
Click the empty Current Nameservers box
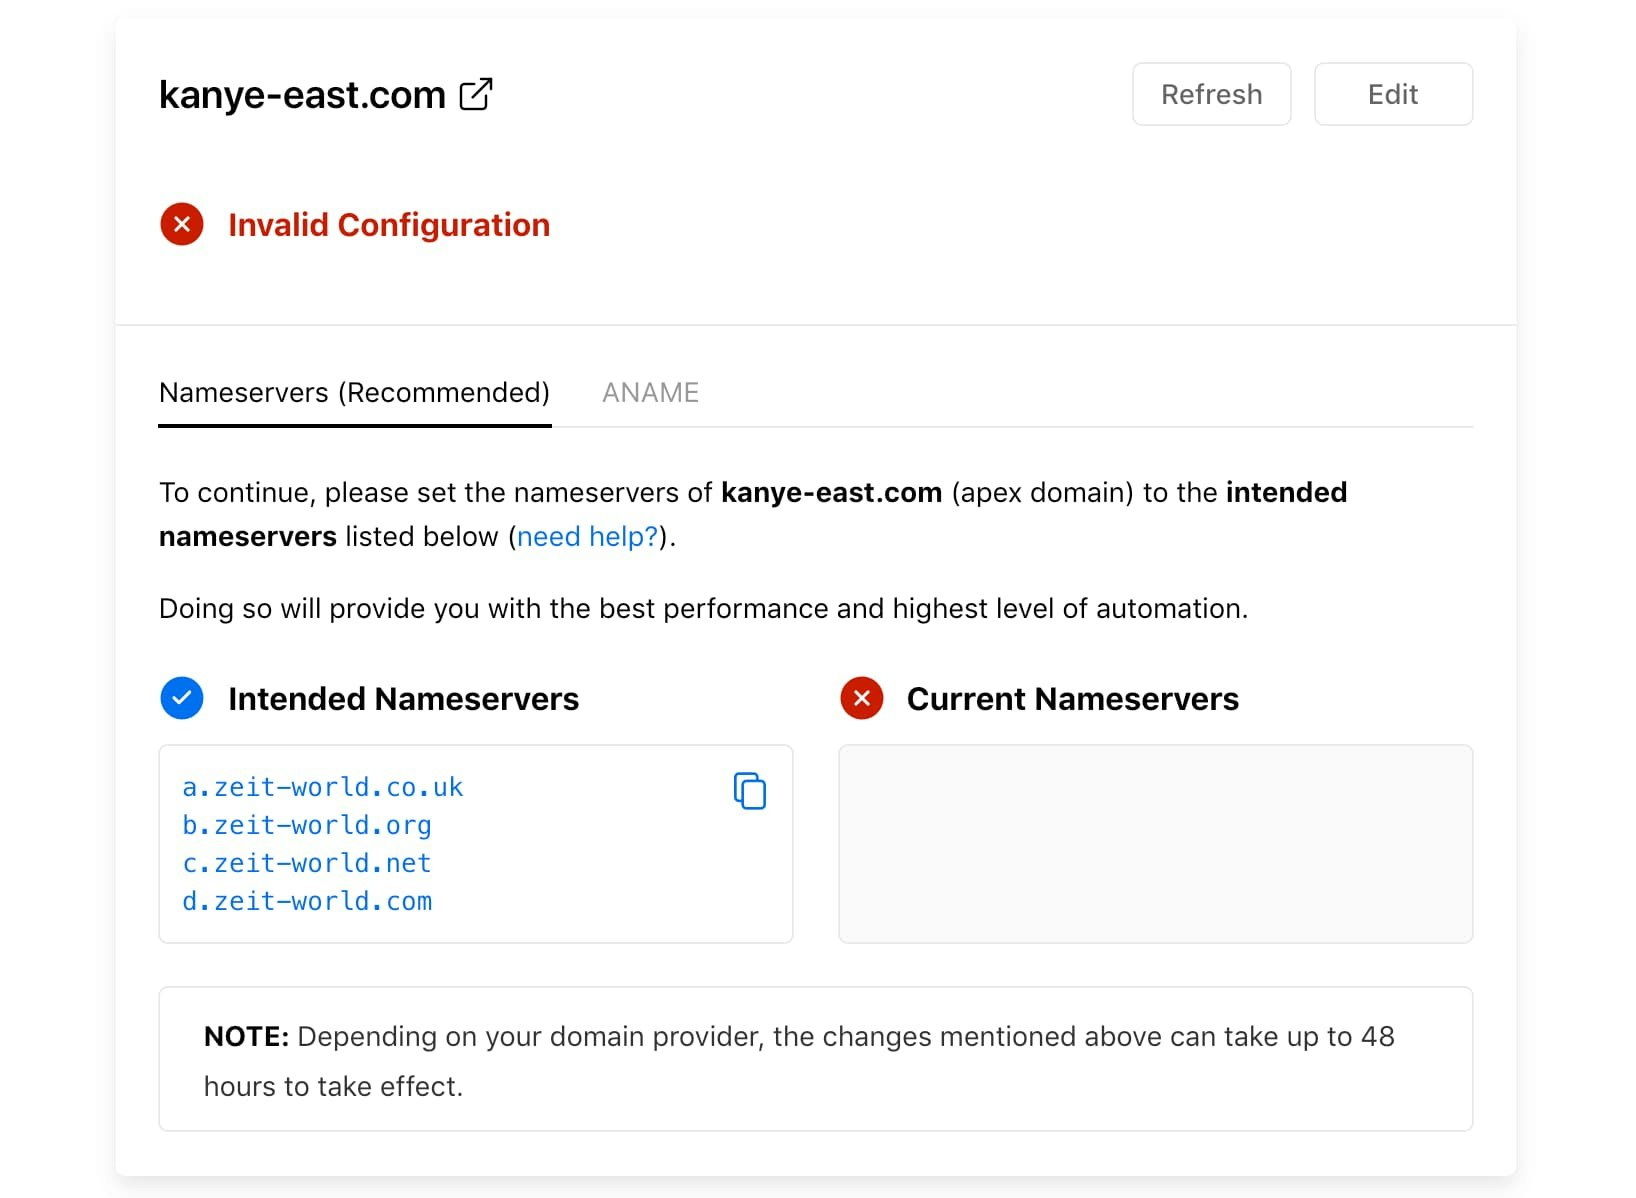pyautogui.click(x=1155, y=843)
